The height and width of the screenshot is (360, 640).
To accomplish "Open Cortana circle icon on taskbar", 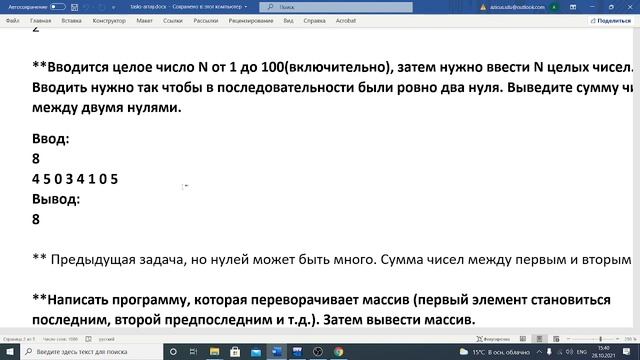I will click(x=173, y=351).
